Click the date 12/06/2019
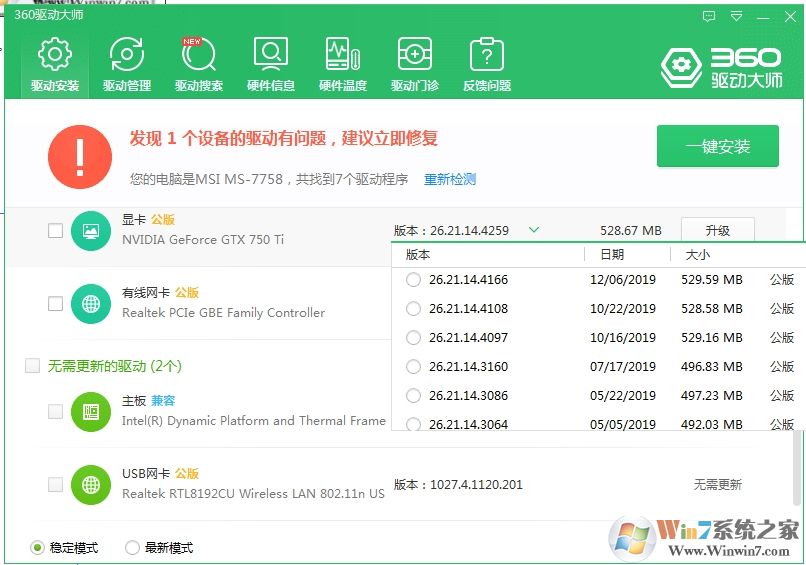 click(x=622, y=280)
